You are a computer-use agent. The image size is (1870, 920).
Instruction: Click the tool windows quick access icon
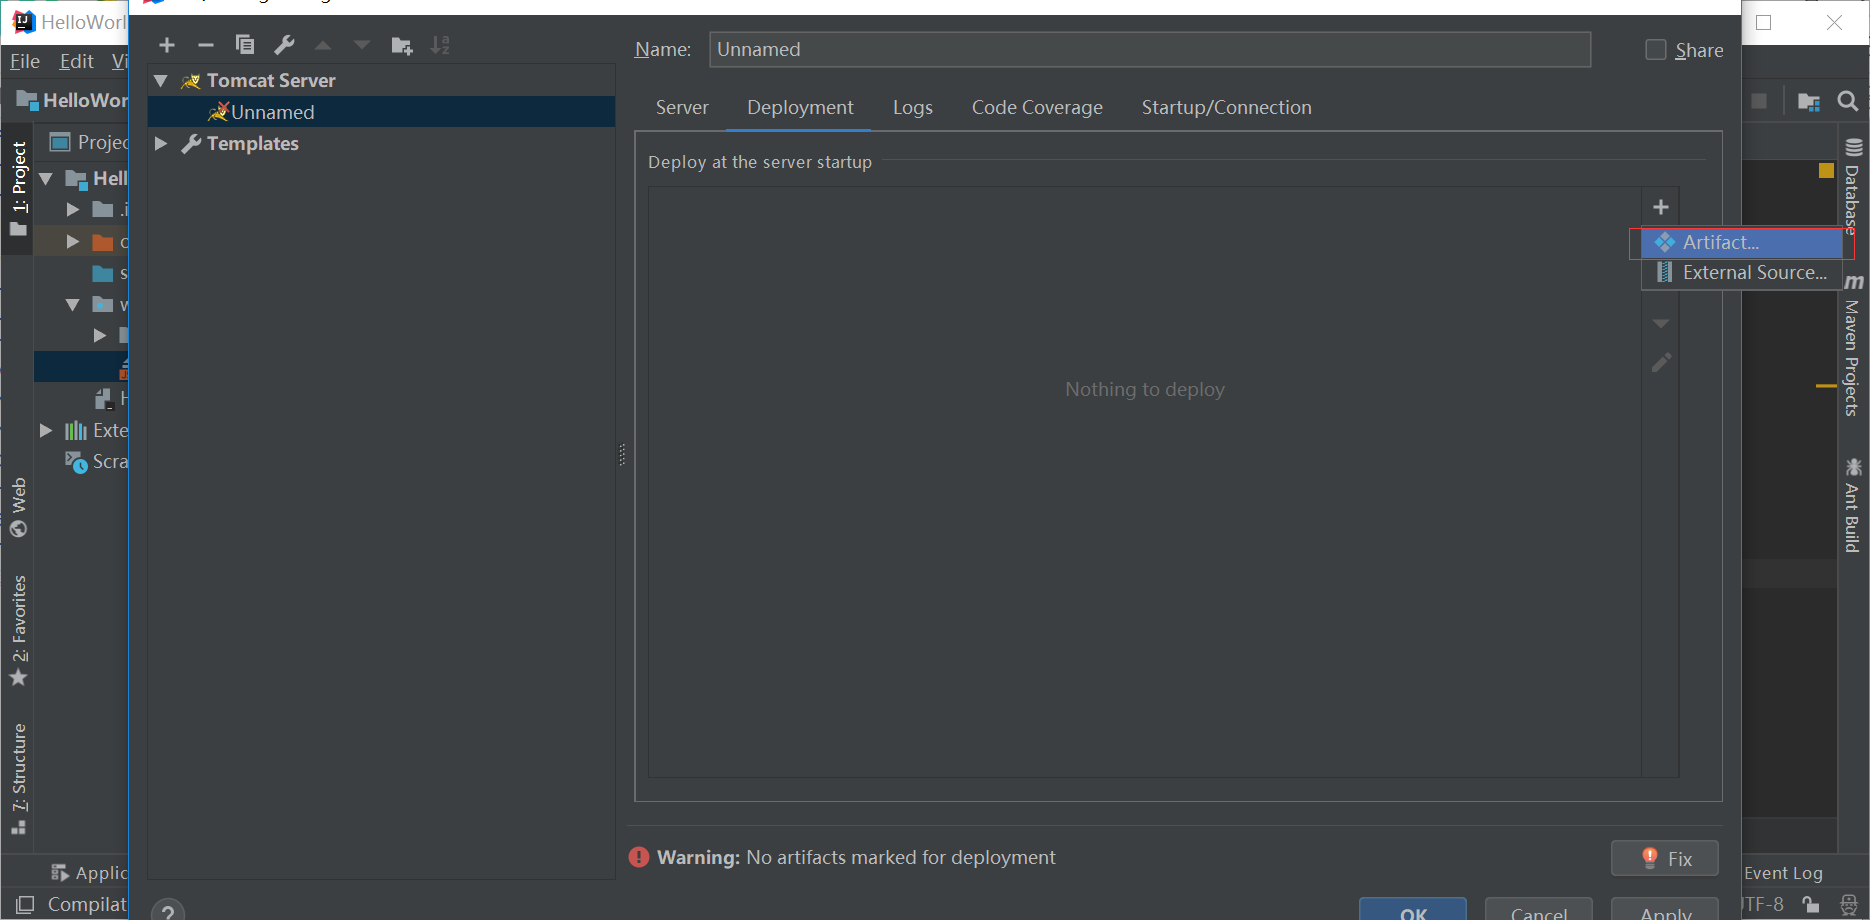[25, 904]
